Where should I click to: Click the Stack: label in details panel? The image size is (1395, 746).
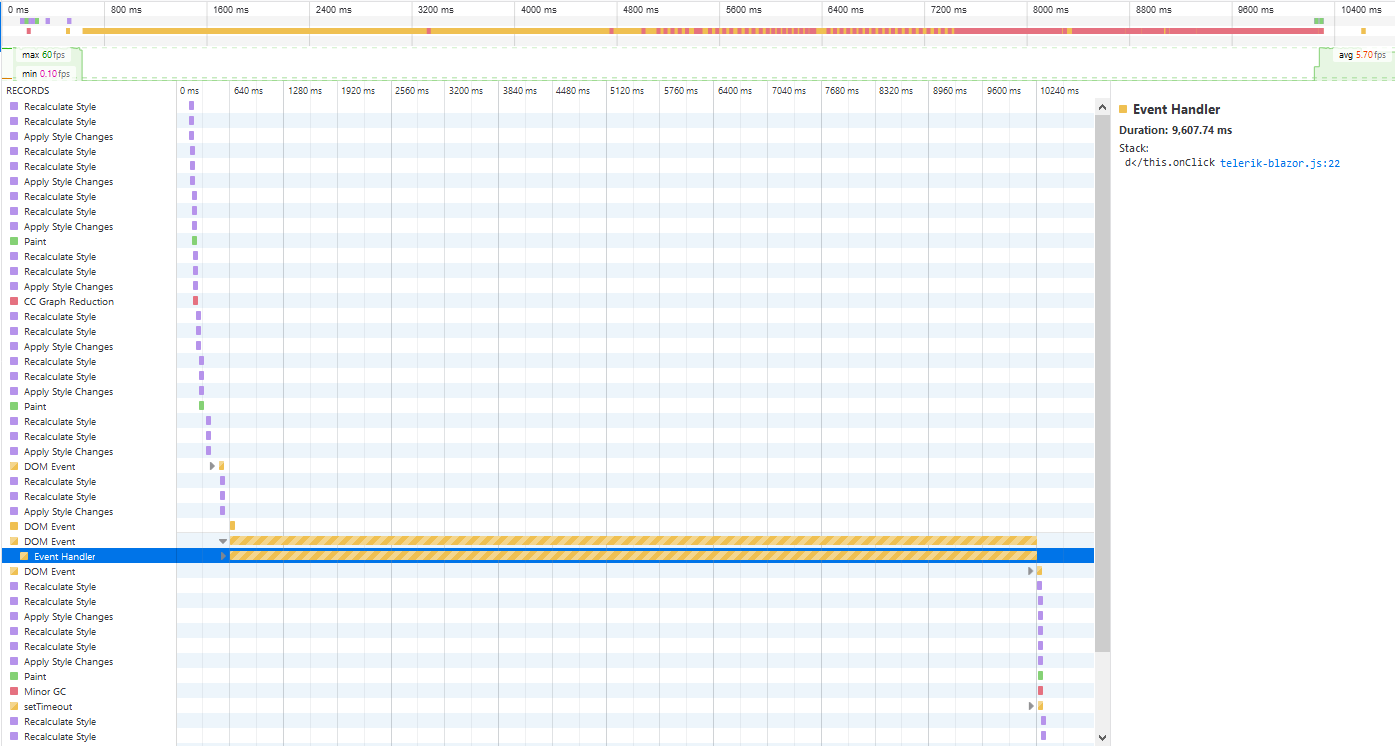(x=1134, y=148)
